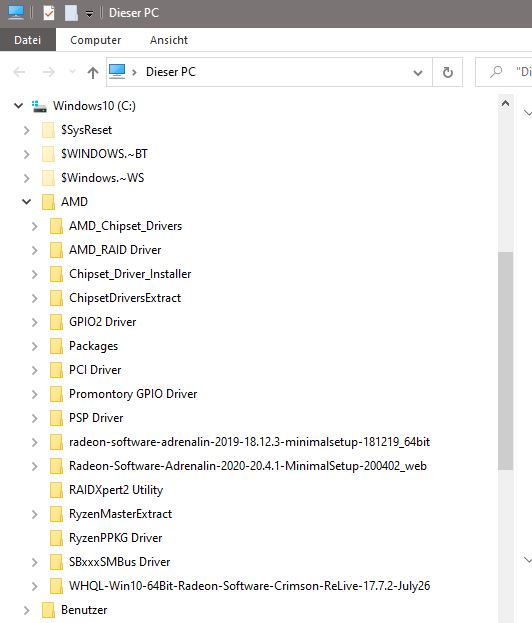Collapse the Windows10 (C:) drive node

(x=18, y=106)
